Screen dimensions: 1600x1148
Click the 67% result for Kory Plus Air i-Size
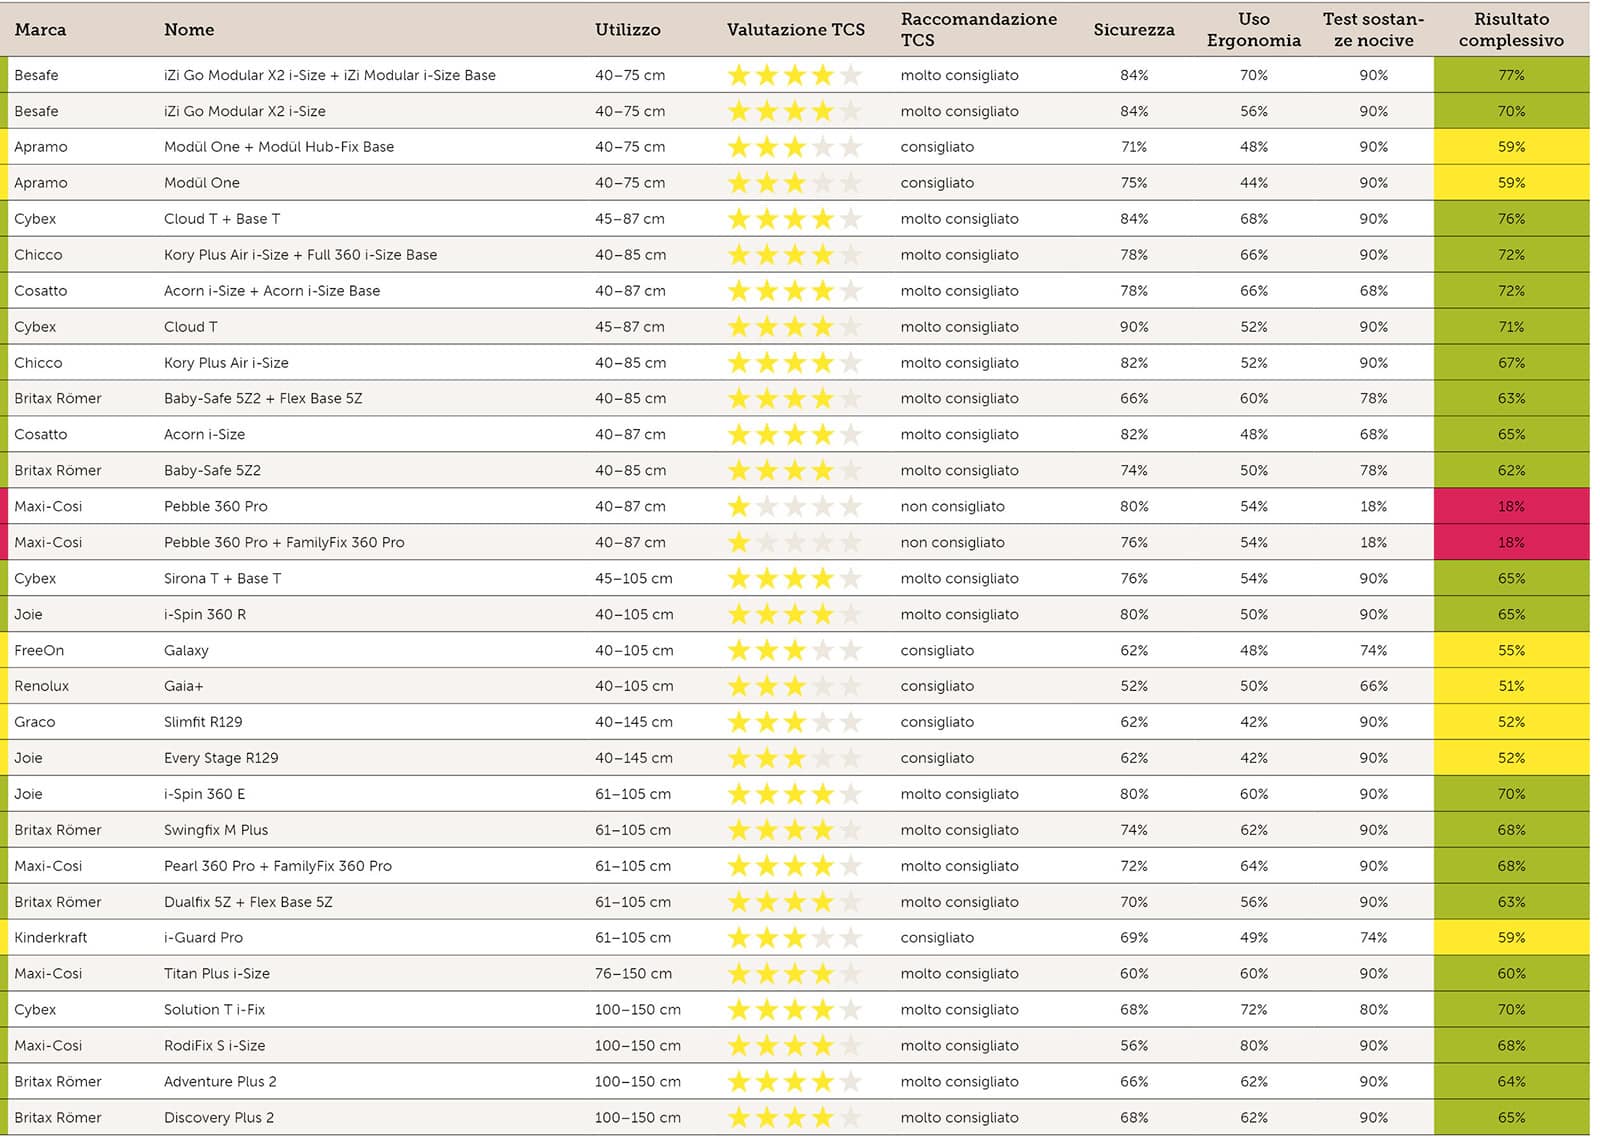pyautogui.click(x=1511, y=363)
